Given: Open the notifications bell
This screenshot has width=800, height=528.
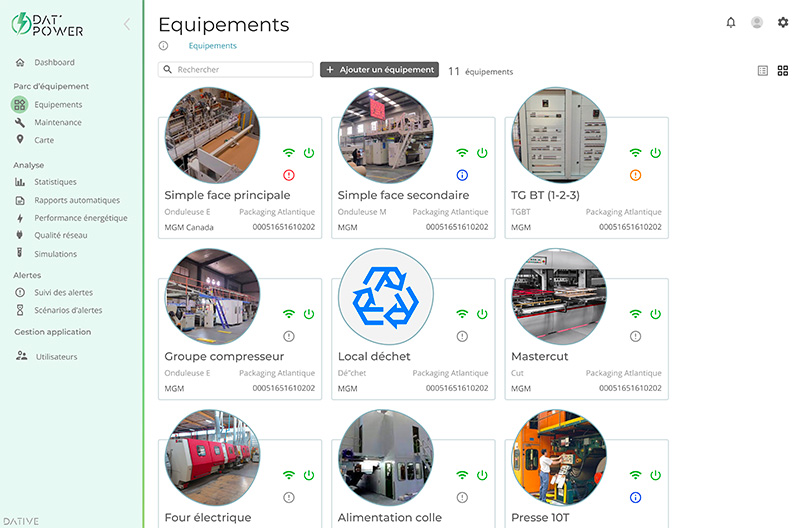Looking at the screenshot, I should (731, 22).
